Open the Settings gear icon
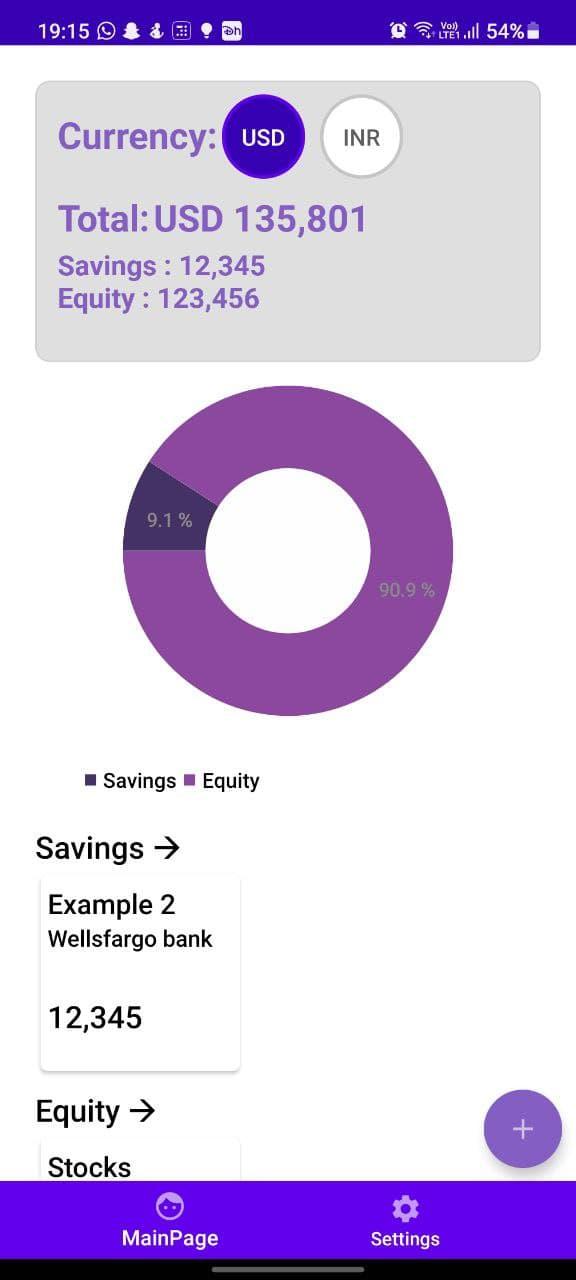Screen dimensions: 576x1280 405,1208
